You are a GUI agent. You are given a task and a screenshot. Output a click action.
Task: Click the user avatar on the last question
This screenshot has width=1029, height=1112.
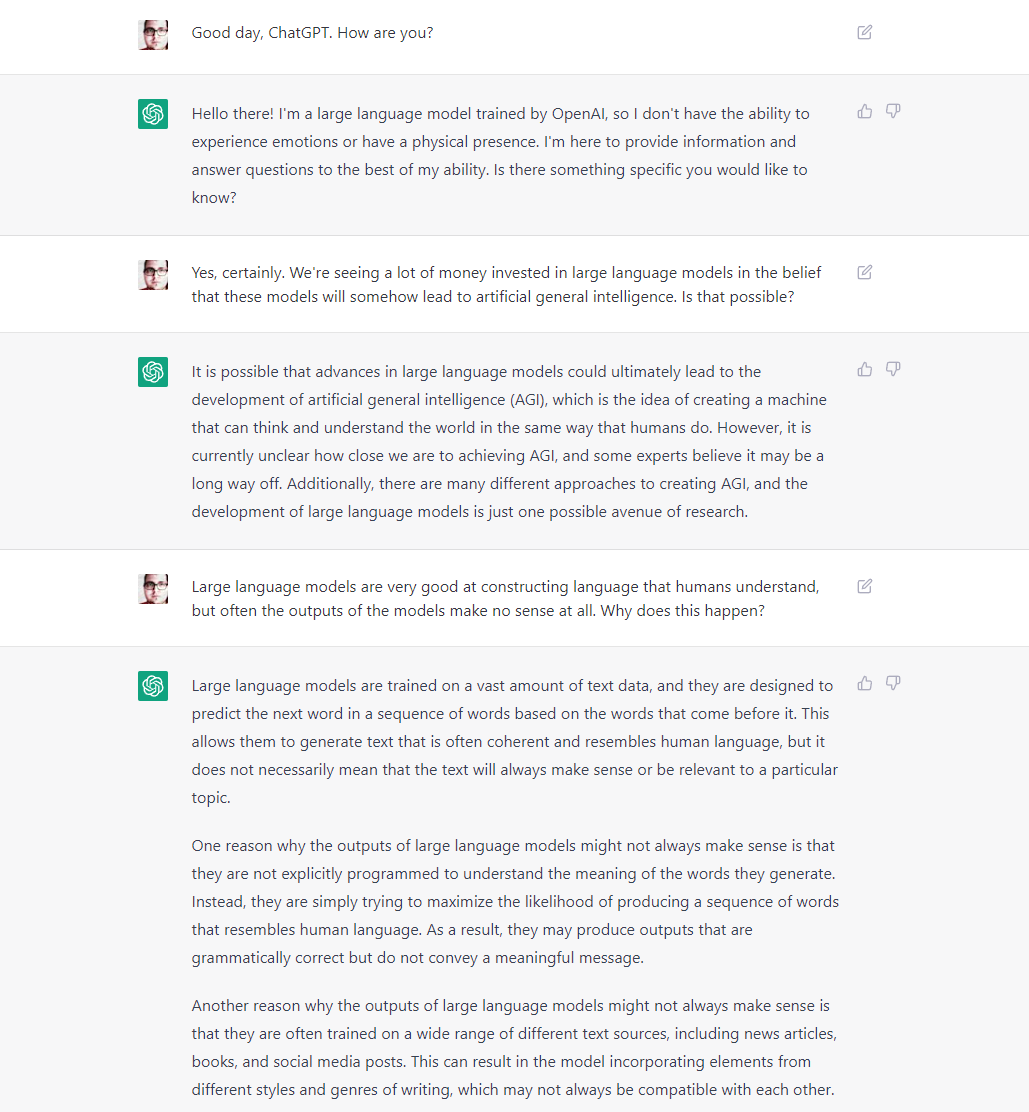pyautogui.click(x=153, y=589)
